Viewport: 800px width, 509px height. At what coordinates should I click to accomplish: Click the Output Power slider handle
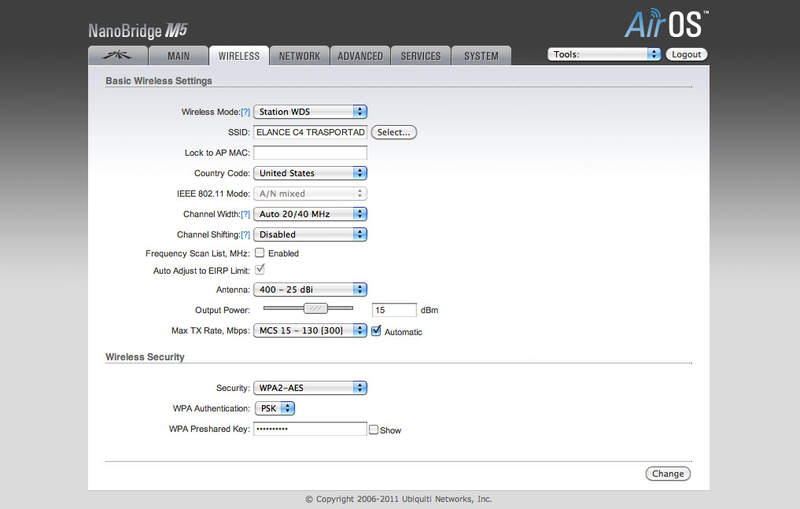pos(316,308)
